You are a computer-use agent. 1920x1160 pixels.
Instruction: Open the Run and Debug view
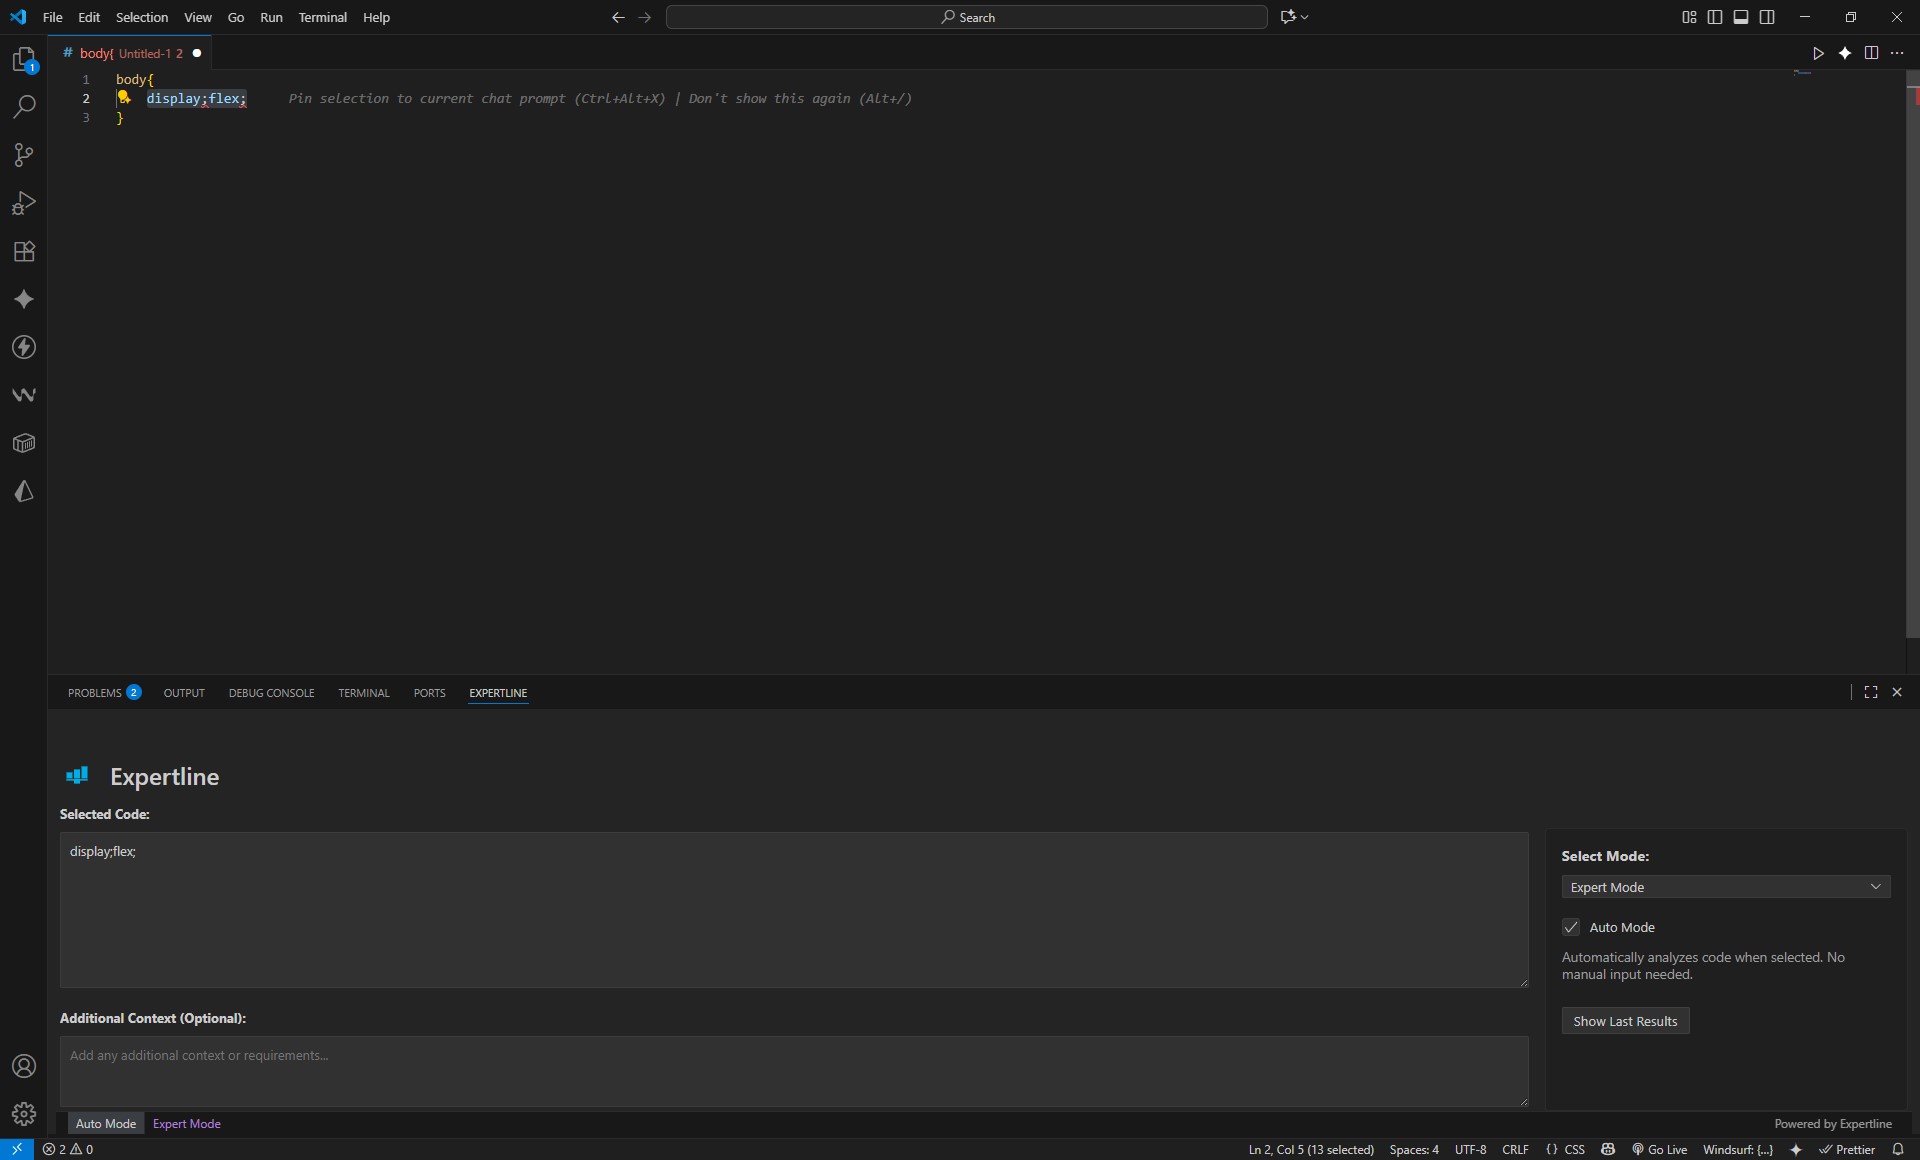(24, 203)
